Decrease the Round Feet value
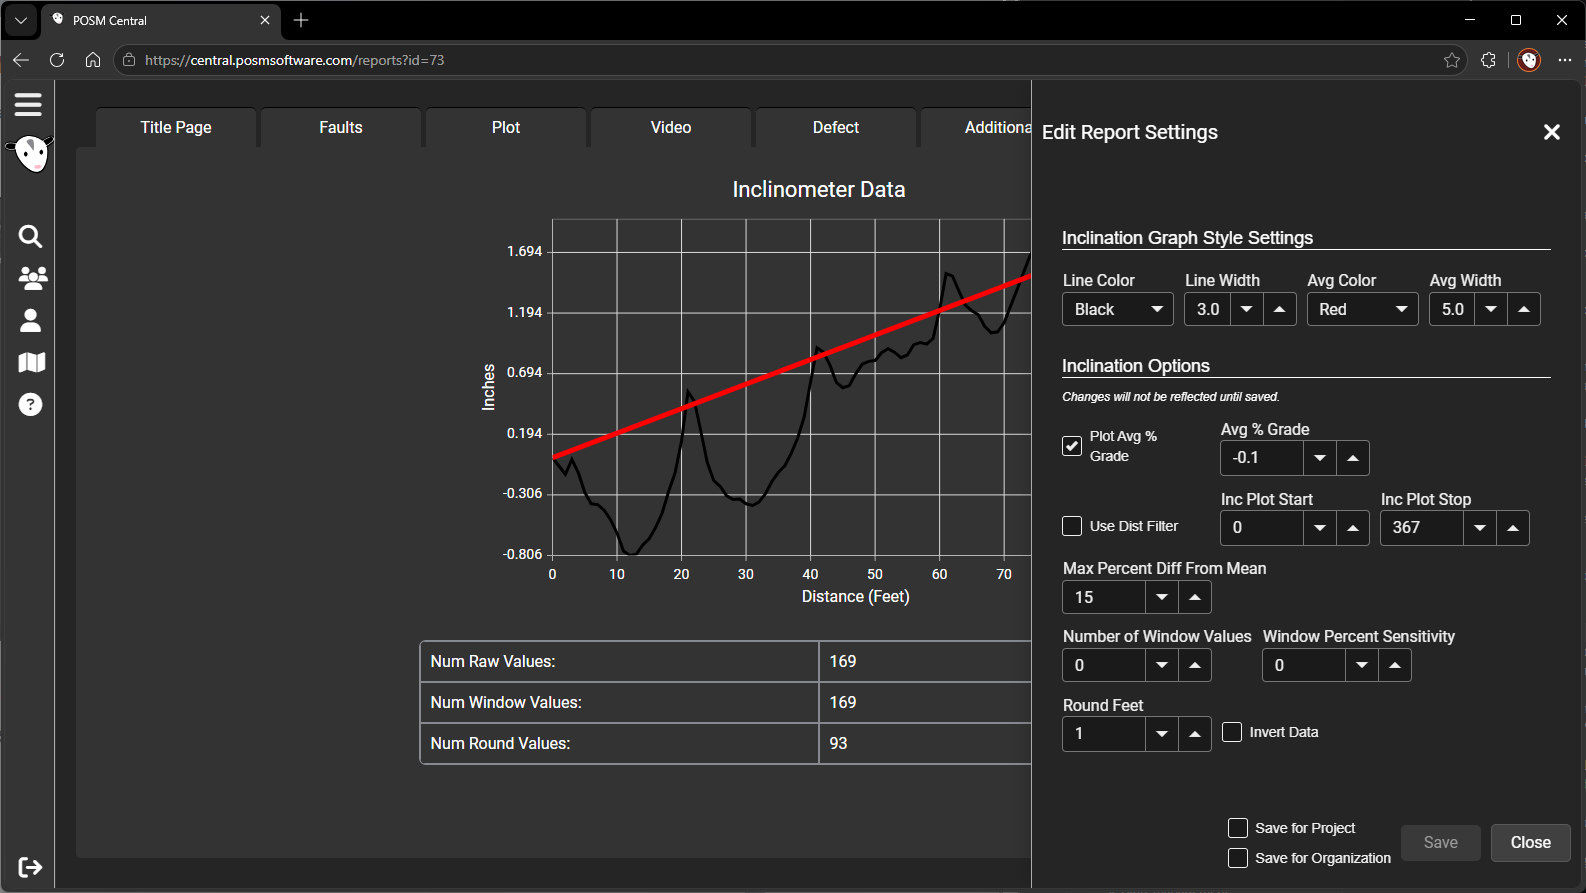Image resolution: width=1586 pixels, height=893 pixels. point(1162,733)
